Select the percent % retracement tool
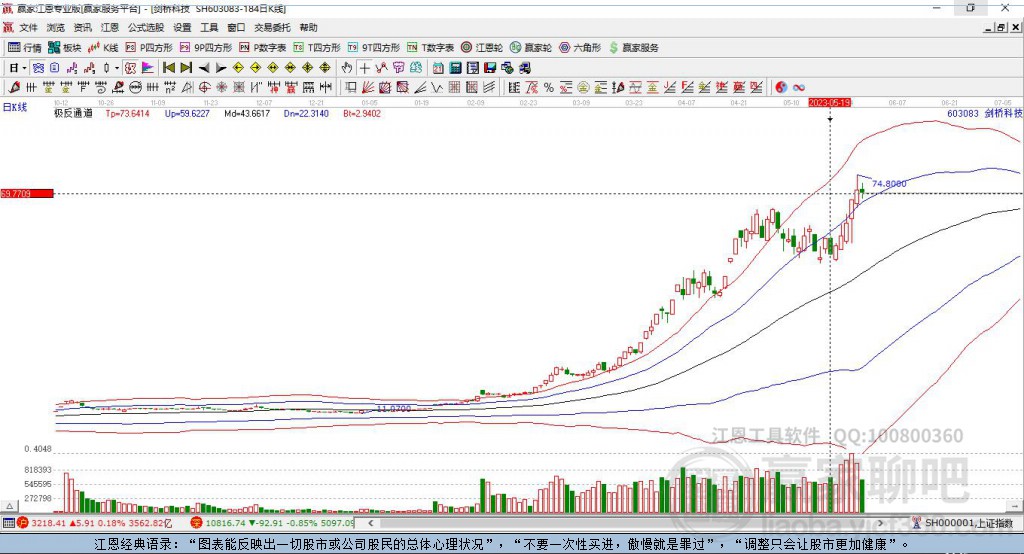Viewport: 1024px width, 554px height. (549, 88)
